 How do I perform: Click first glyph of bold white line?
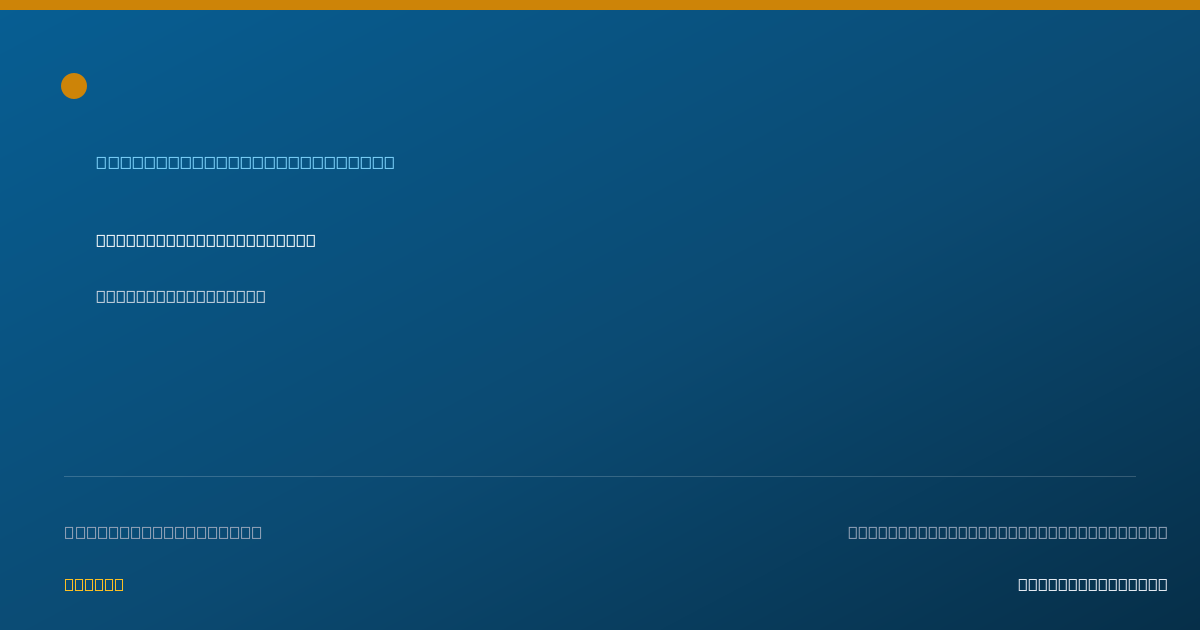[101, 240]
